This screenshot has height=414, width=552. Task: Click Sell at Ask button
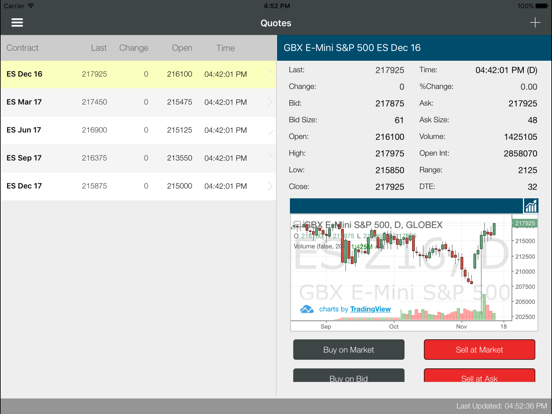[479, 375]
